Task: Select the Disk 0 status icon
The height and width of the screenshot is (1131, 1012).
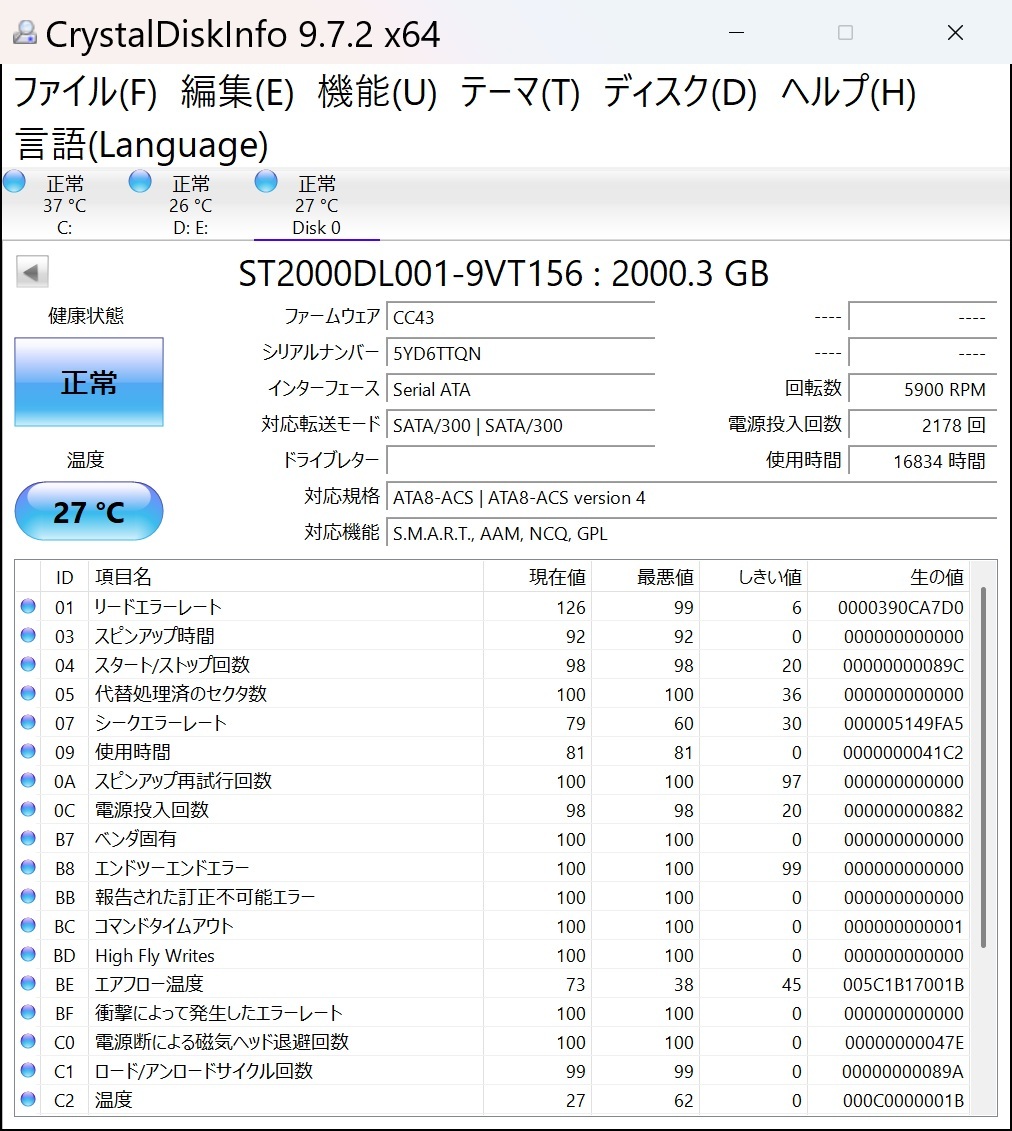Action: [266, 181]
